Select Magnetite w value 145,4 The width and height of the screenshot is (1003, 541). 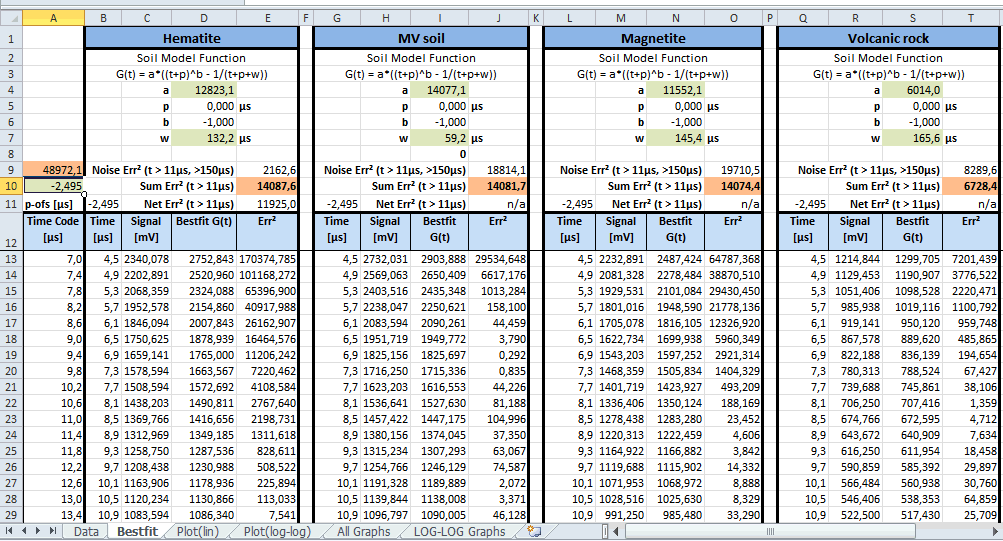click(x=675, y=138)
